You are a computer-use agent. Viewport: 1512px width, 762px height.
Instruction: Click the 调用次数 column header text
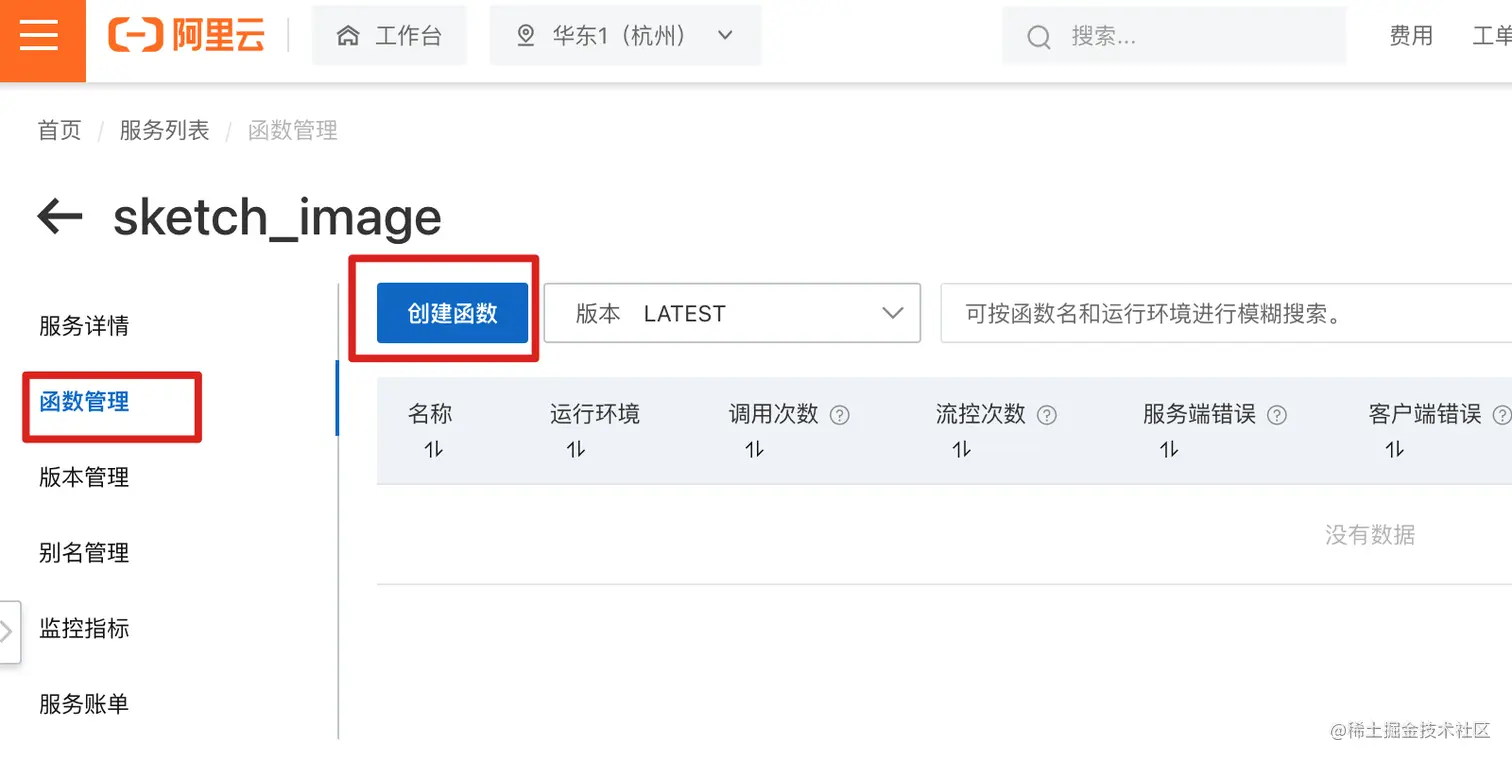pyautogui.click(x=774, y=414)
